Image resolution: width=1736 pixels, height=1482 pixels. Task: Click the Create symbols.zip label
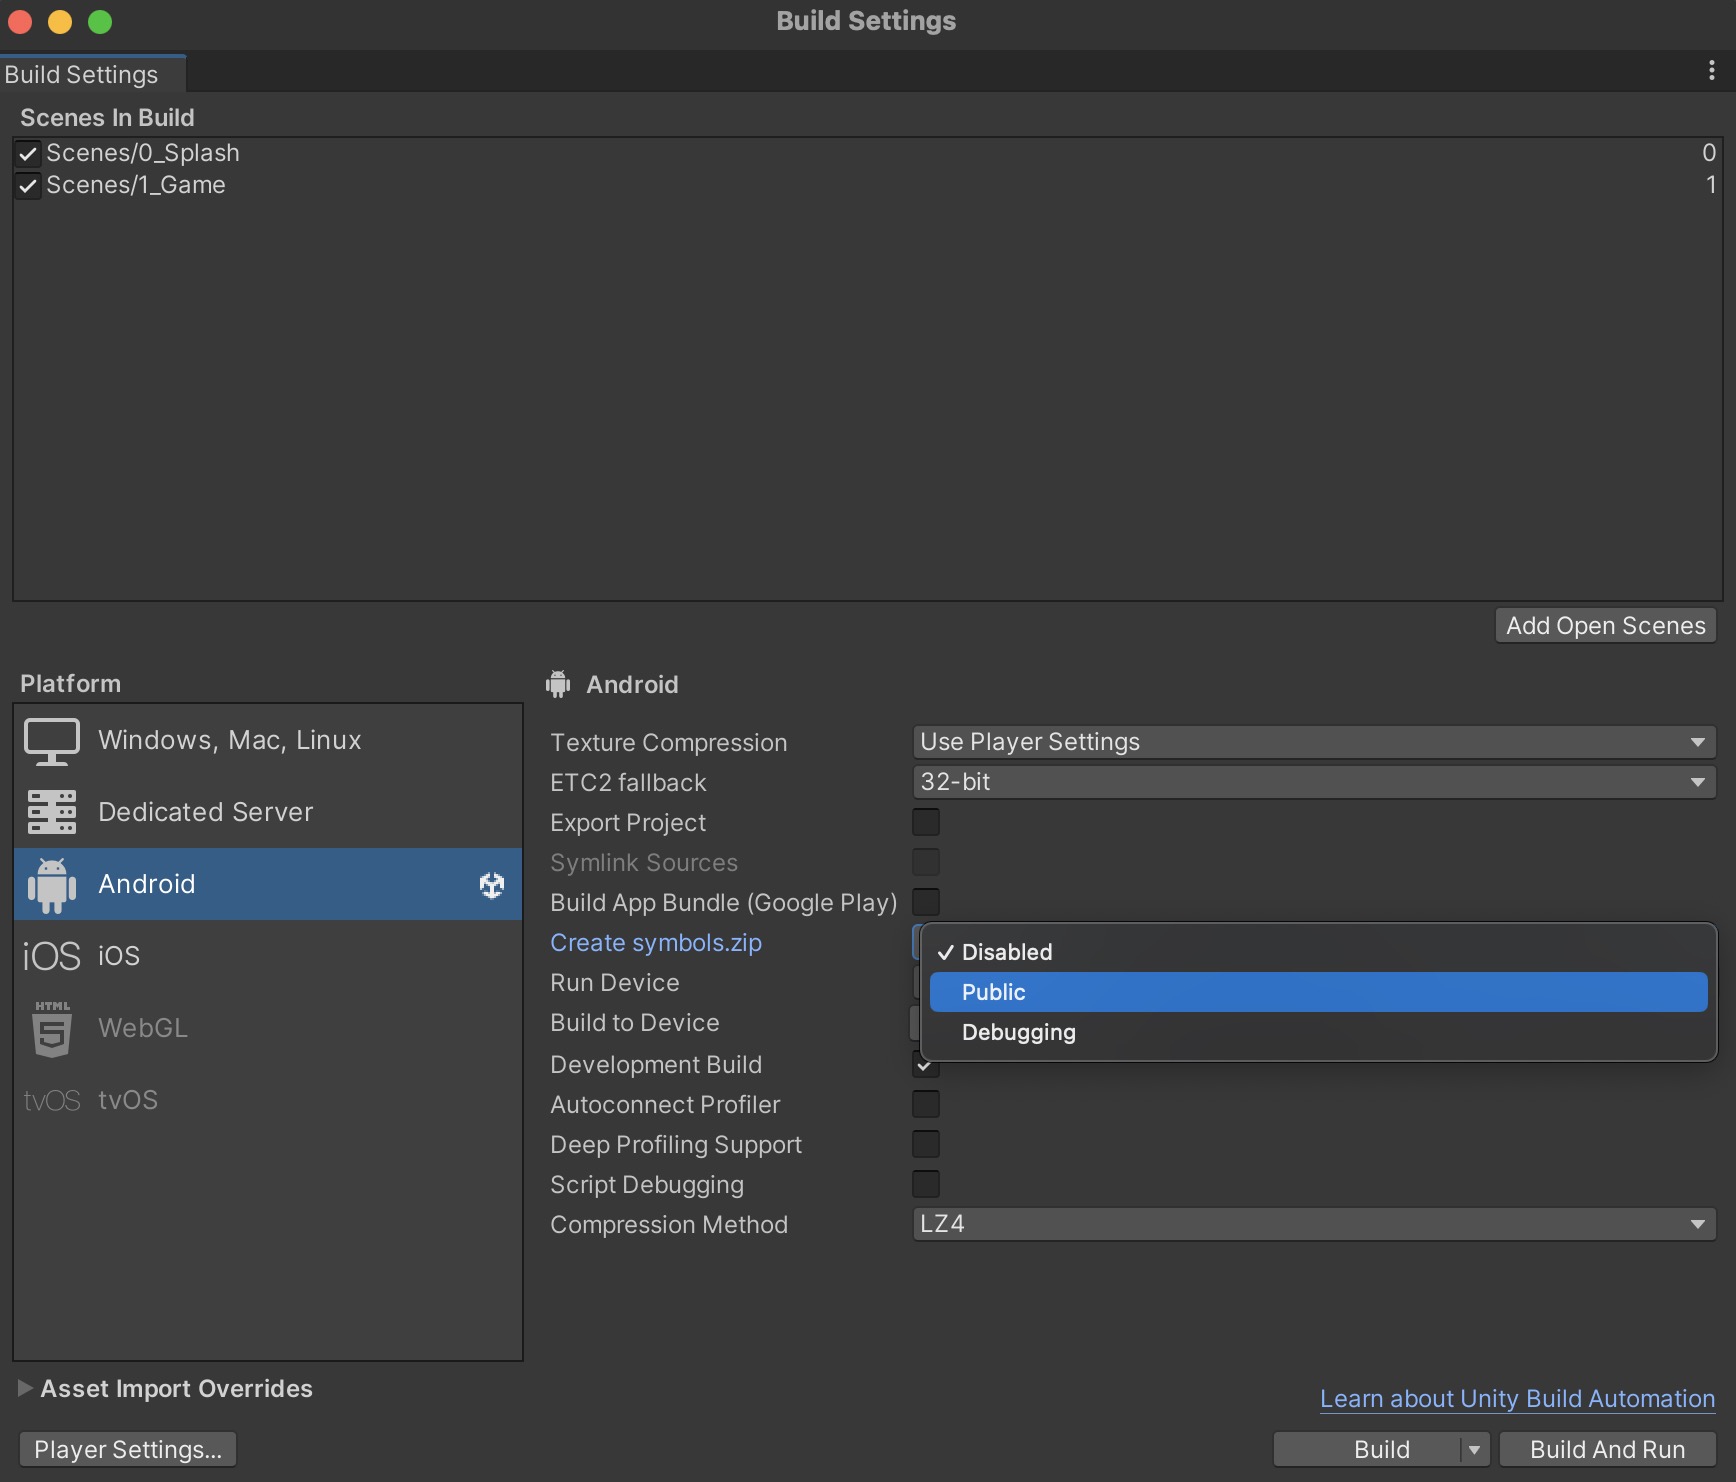tap(656, 943)
